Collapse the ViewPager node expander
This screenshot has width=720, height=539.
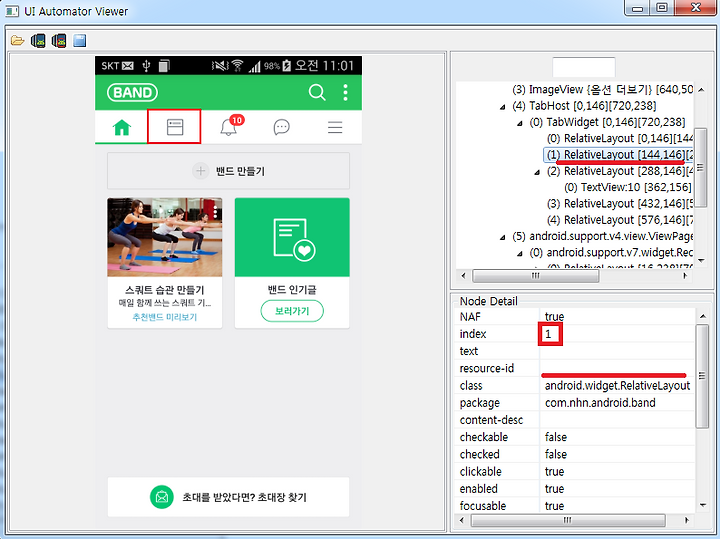[x=502, y=237]
